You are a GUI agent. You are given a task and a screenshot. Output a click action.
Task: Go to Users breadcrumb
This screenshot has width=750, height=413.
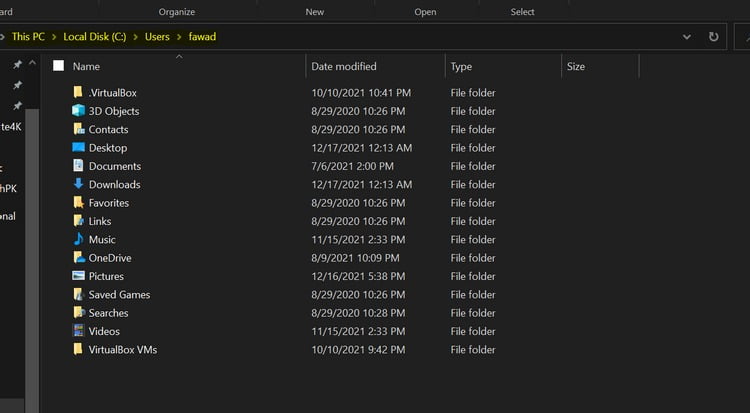(x=157, y=36)
